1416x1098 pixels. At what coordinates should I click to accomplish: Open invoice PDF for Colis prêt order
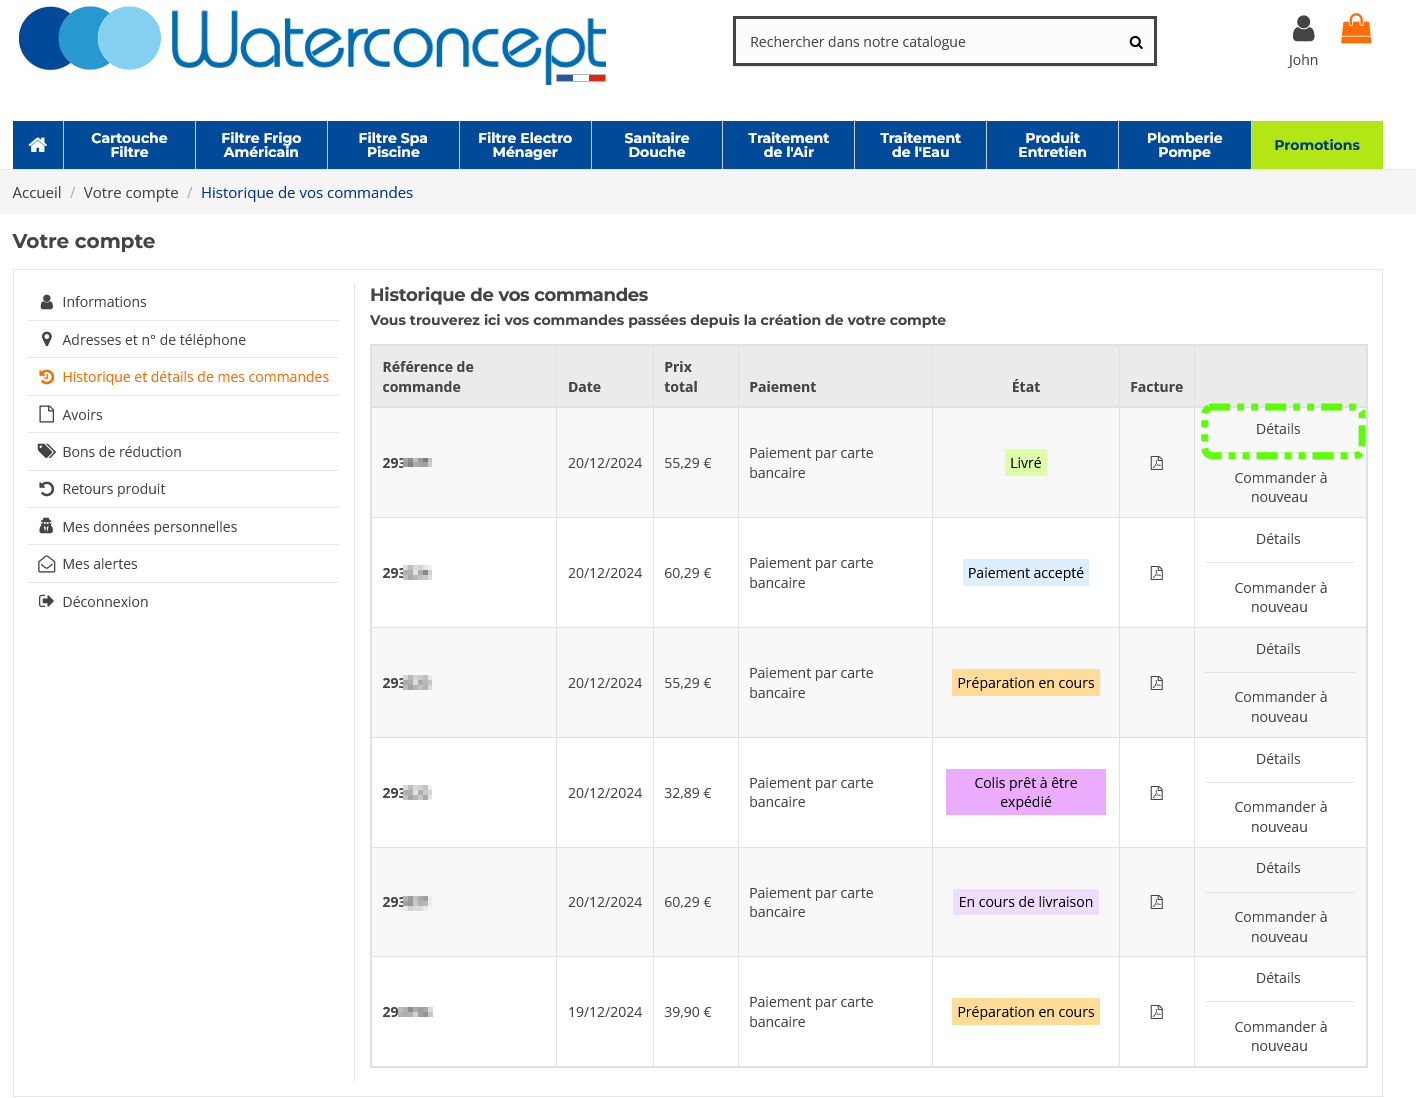click(1156, 793)
